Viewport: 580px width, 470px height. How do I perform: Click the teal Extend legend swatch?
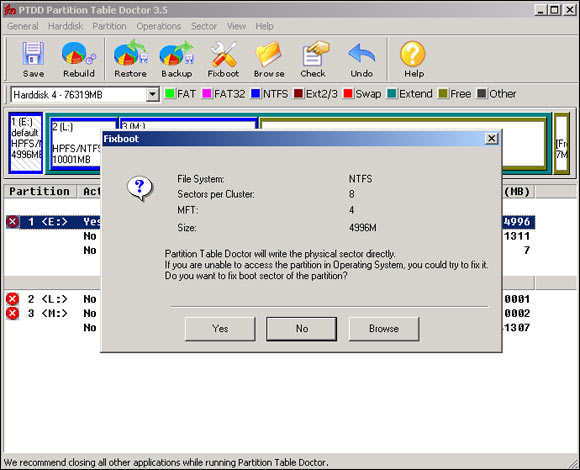(392, 93)
